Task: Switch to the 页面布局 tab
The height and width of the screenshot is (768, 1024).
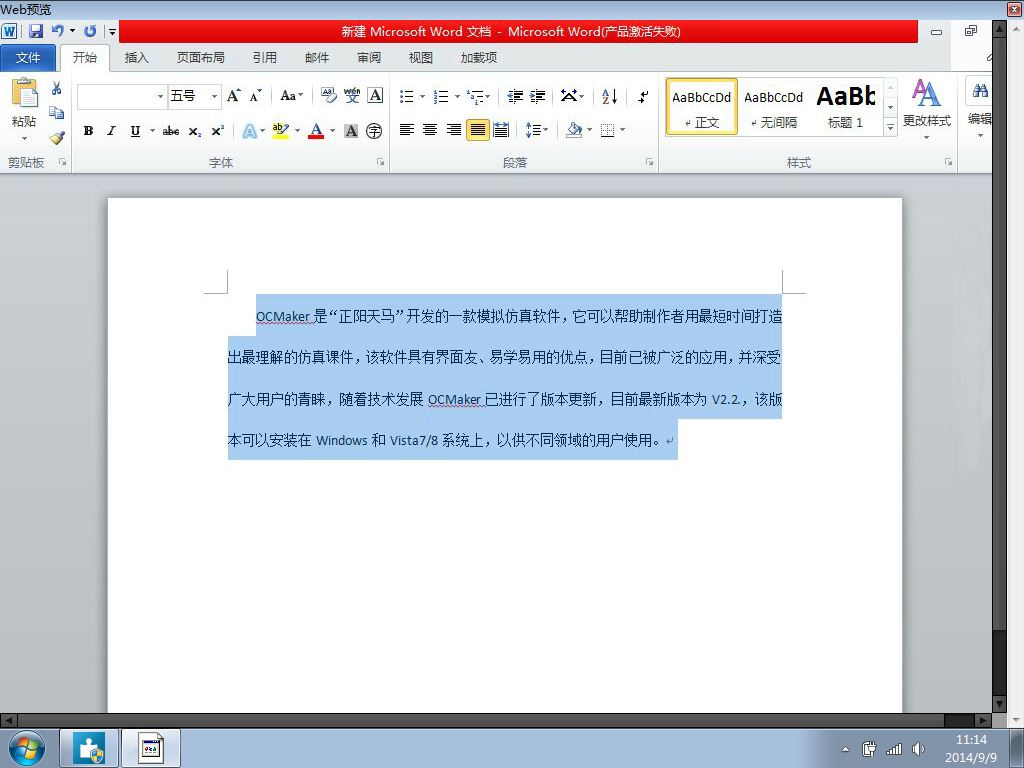Action: click(200, 57)
